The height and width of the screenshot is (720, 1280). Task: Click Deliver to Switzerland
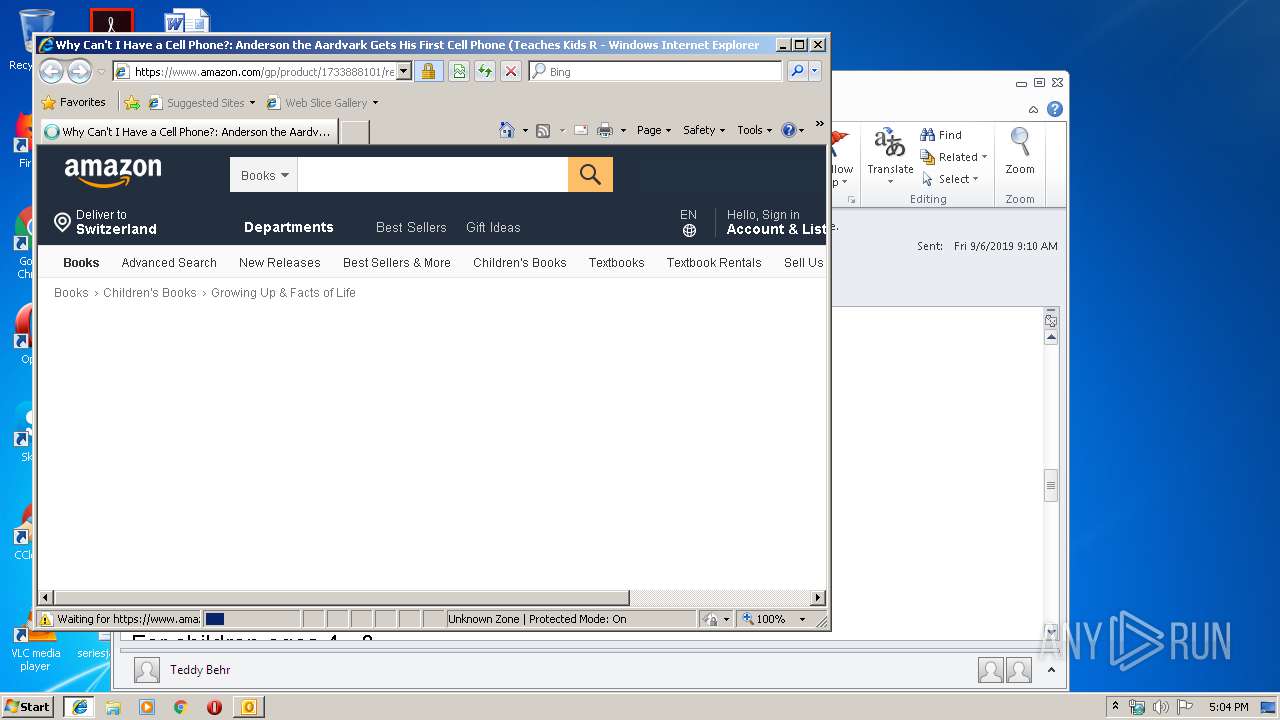point(106,222)
